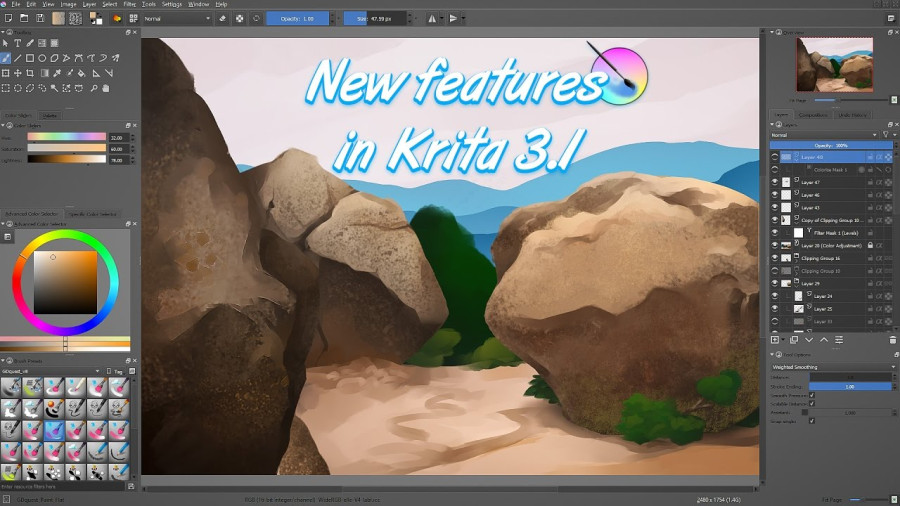Open the layer blending mode dropdown
The height and width of the screenshot is (506, 900).
coord(824,135)
